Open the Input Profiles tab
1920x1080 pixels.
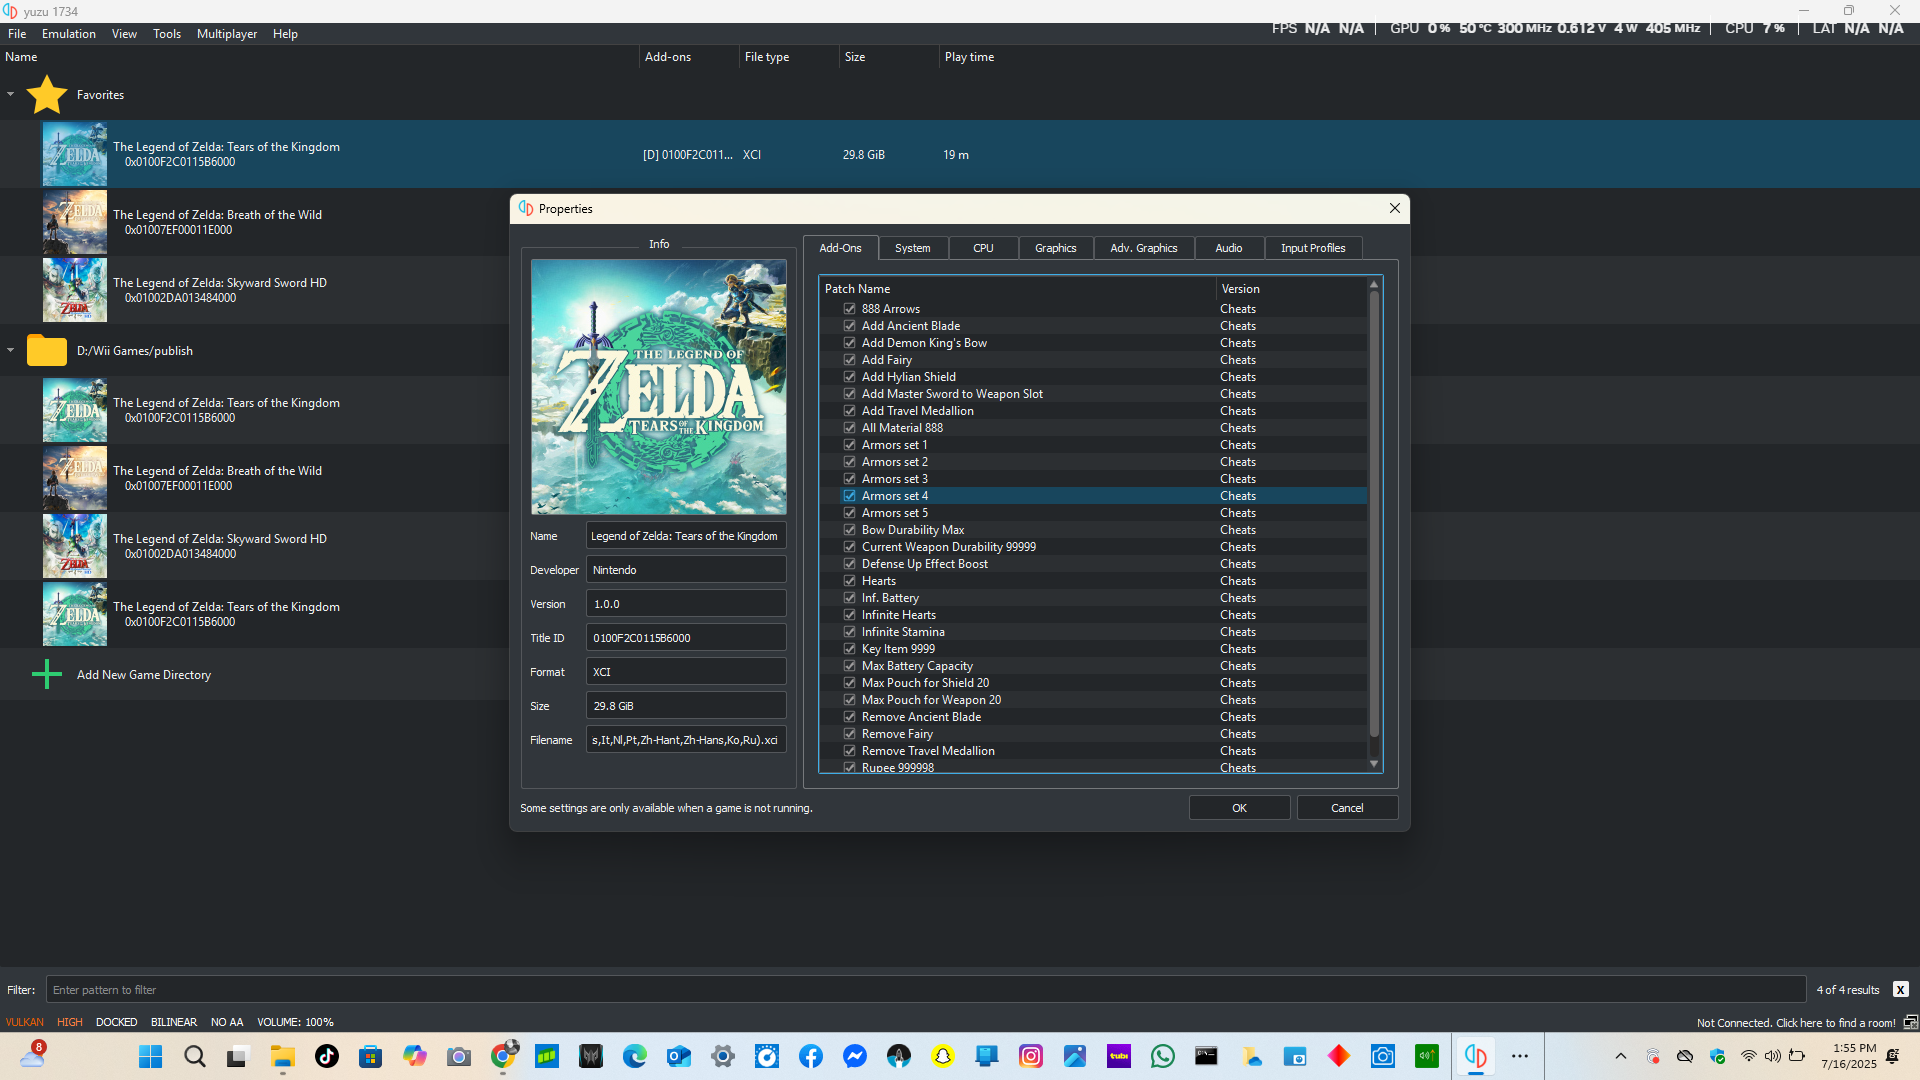coord(1313,248)
